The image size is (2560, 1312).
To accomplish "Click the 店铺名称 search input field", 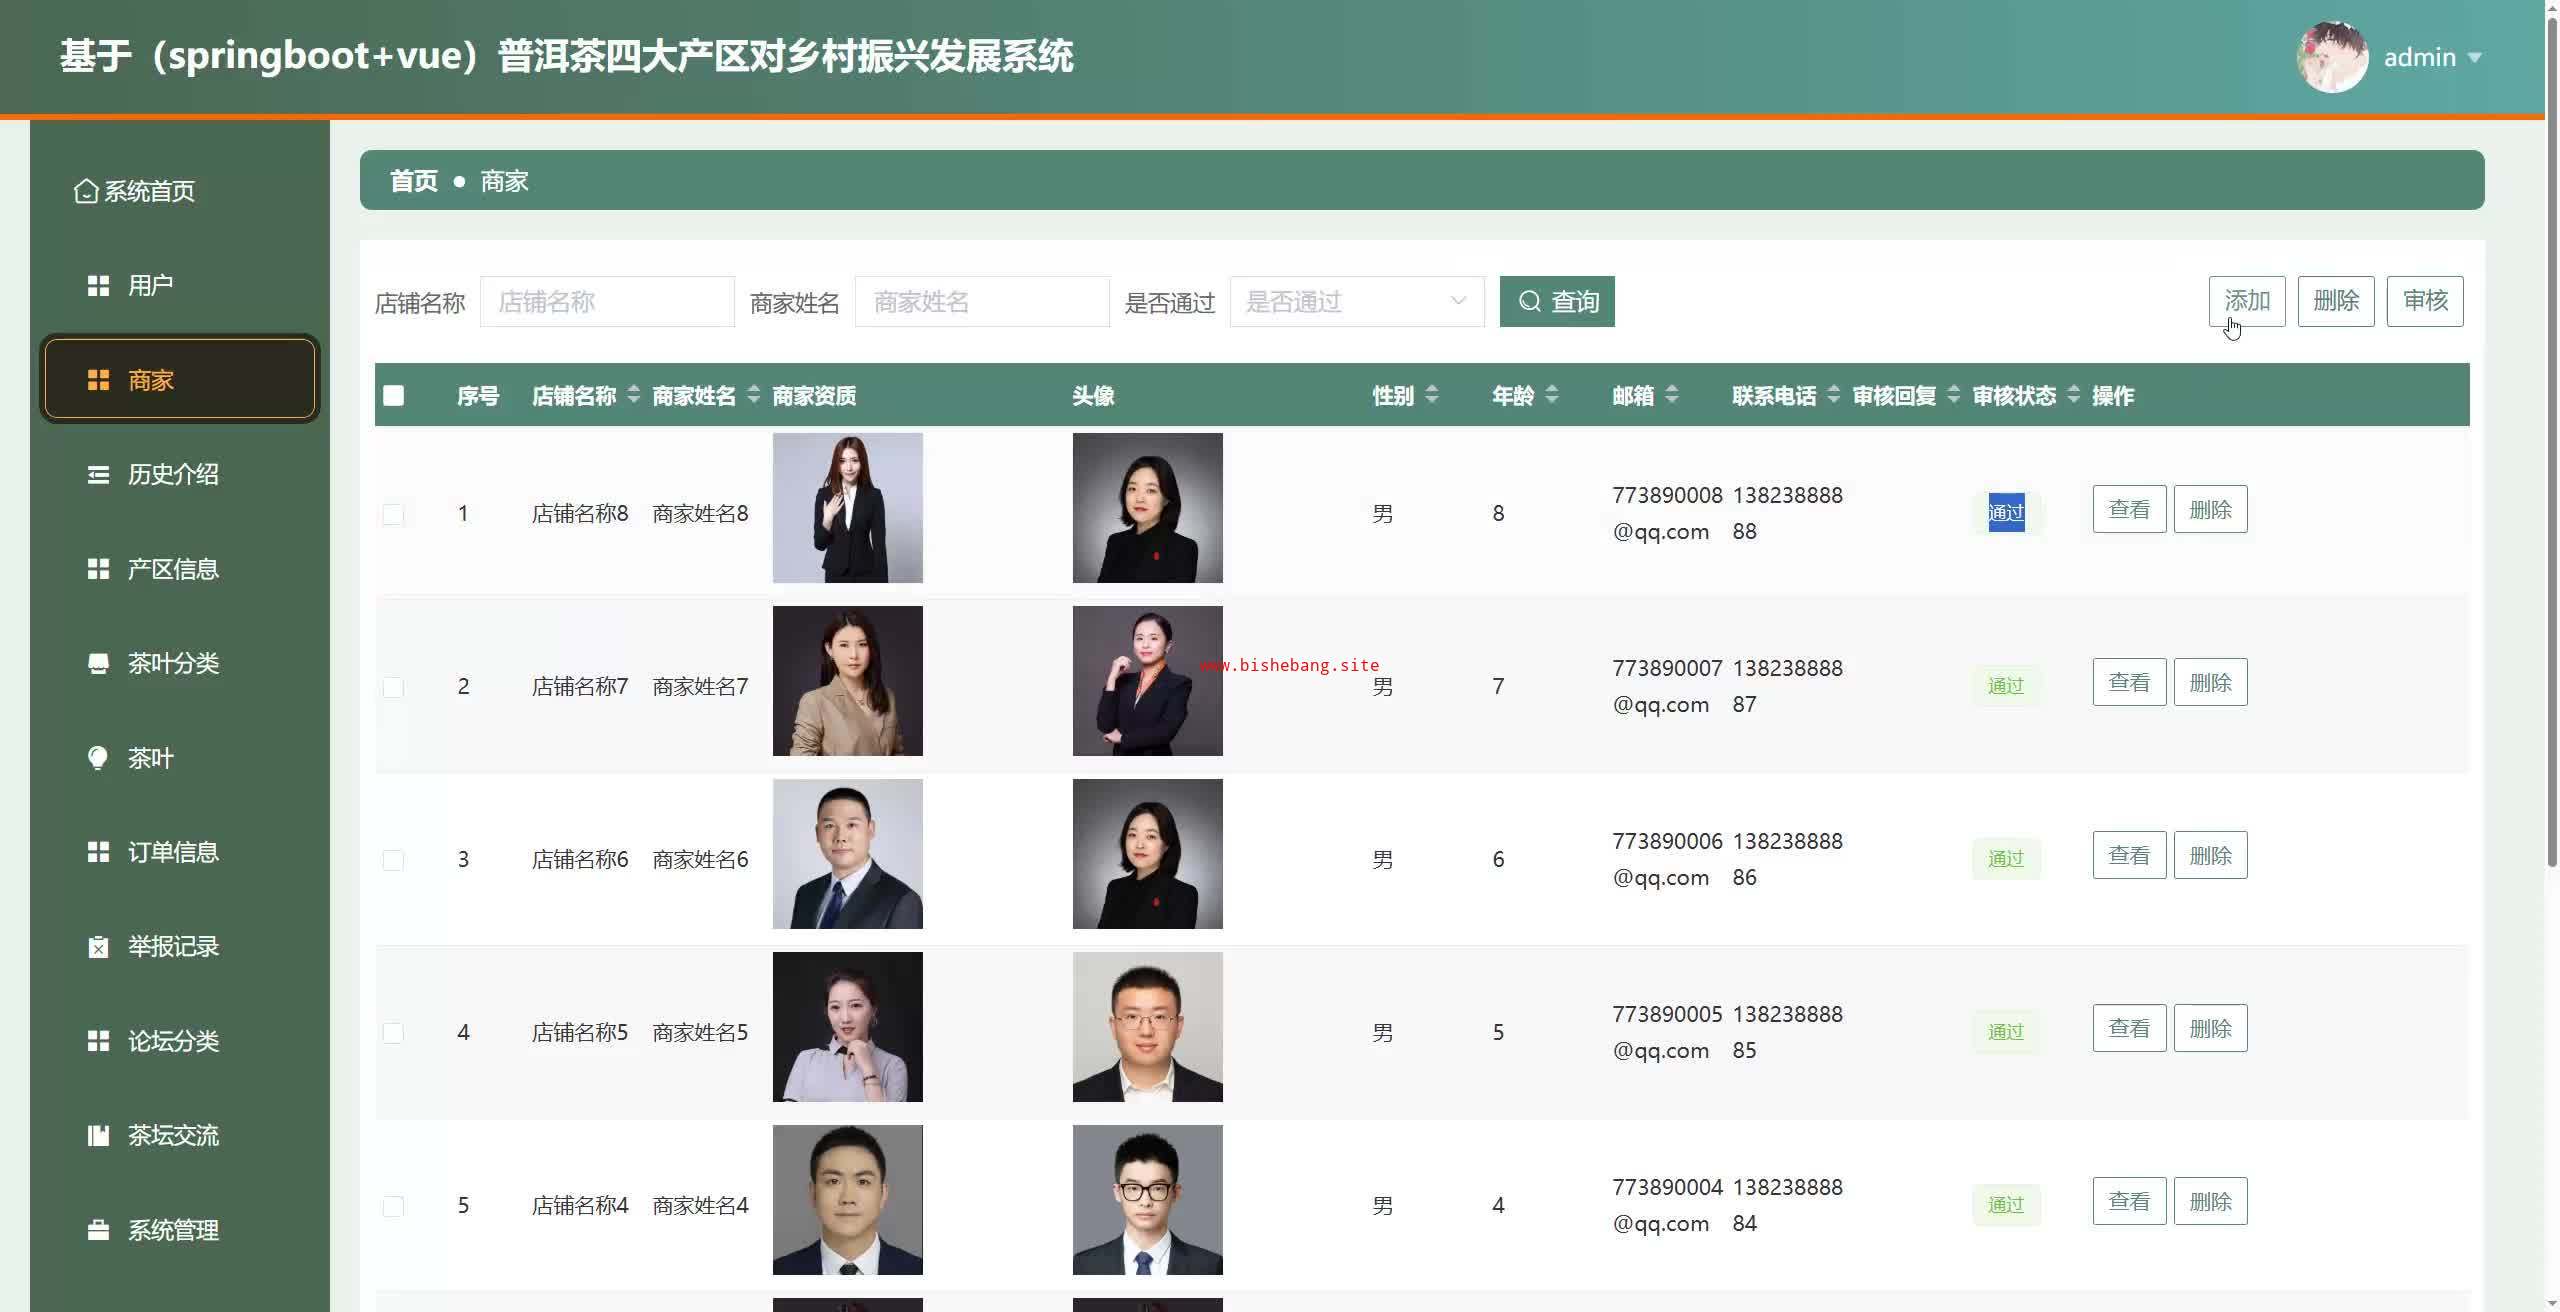I will (x=607, y=302).
